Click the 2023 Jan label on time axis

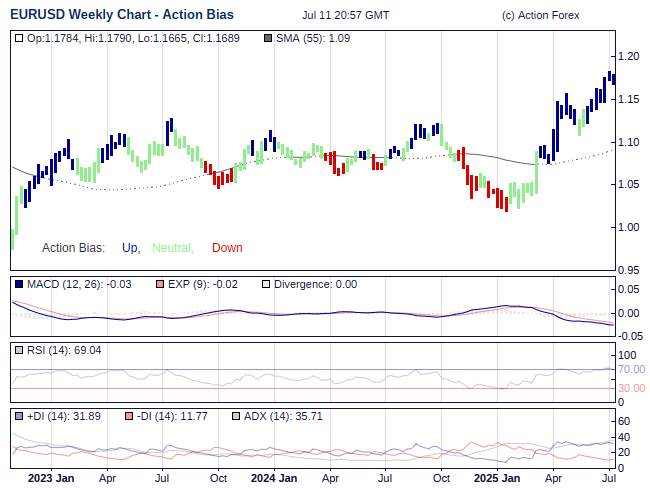tap(50, 478)
